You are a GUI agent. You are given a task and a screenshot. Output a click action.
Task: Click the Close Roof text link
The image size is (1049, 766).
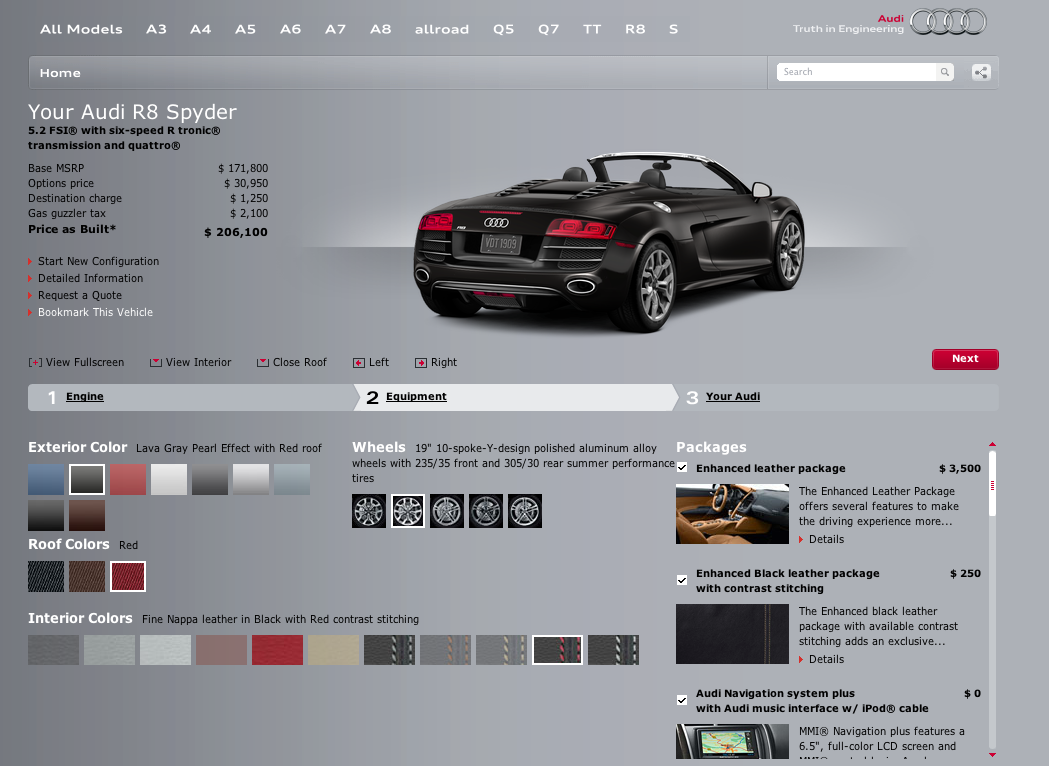pyautogui.click(x=300, y=363)
